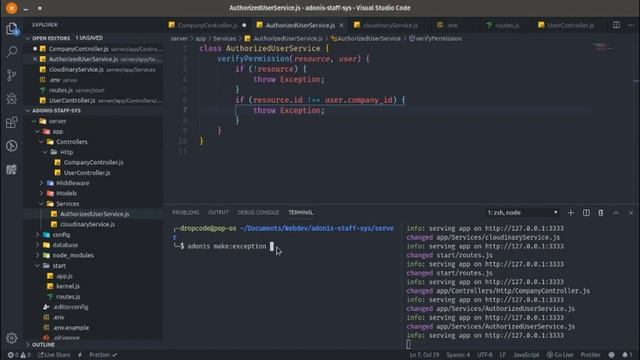Screen dimensions: 640x360
Task: Expand the node_modules folder
Action: pos(38,255)
